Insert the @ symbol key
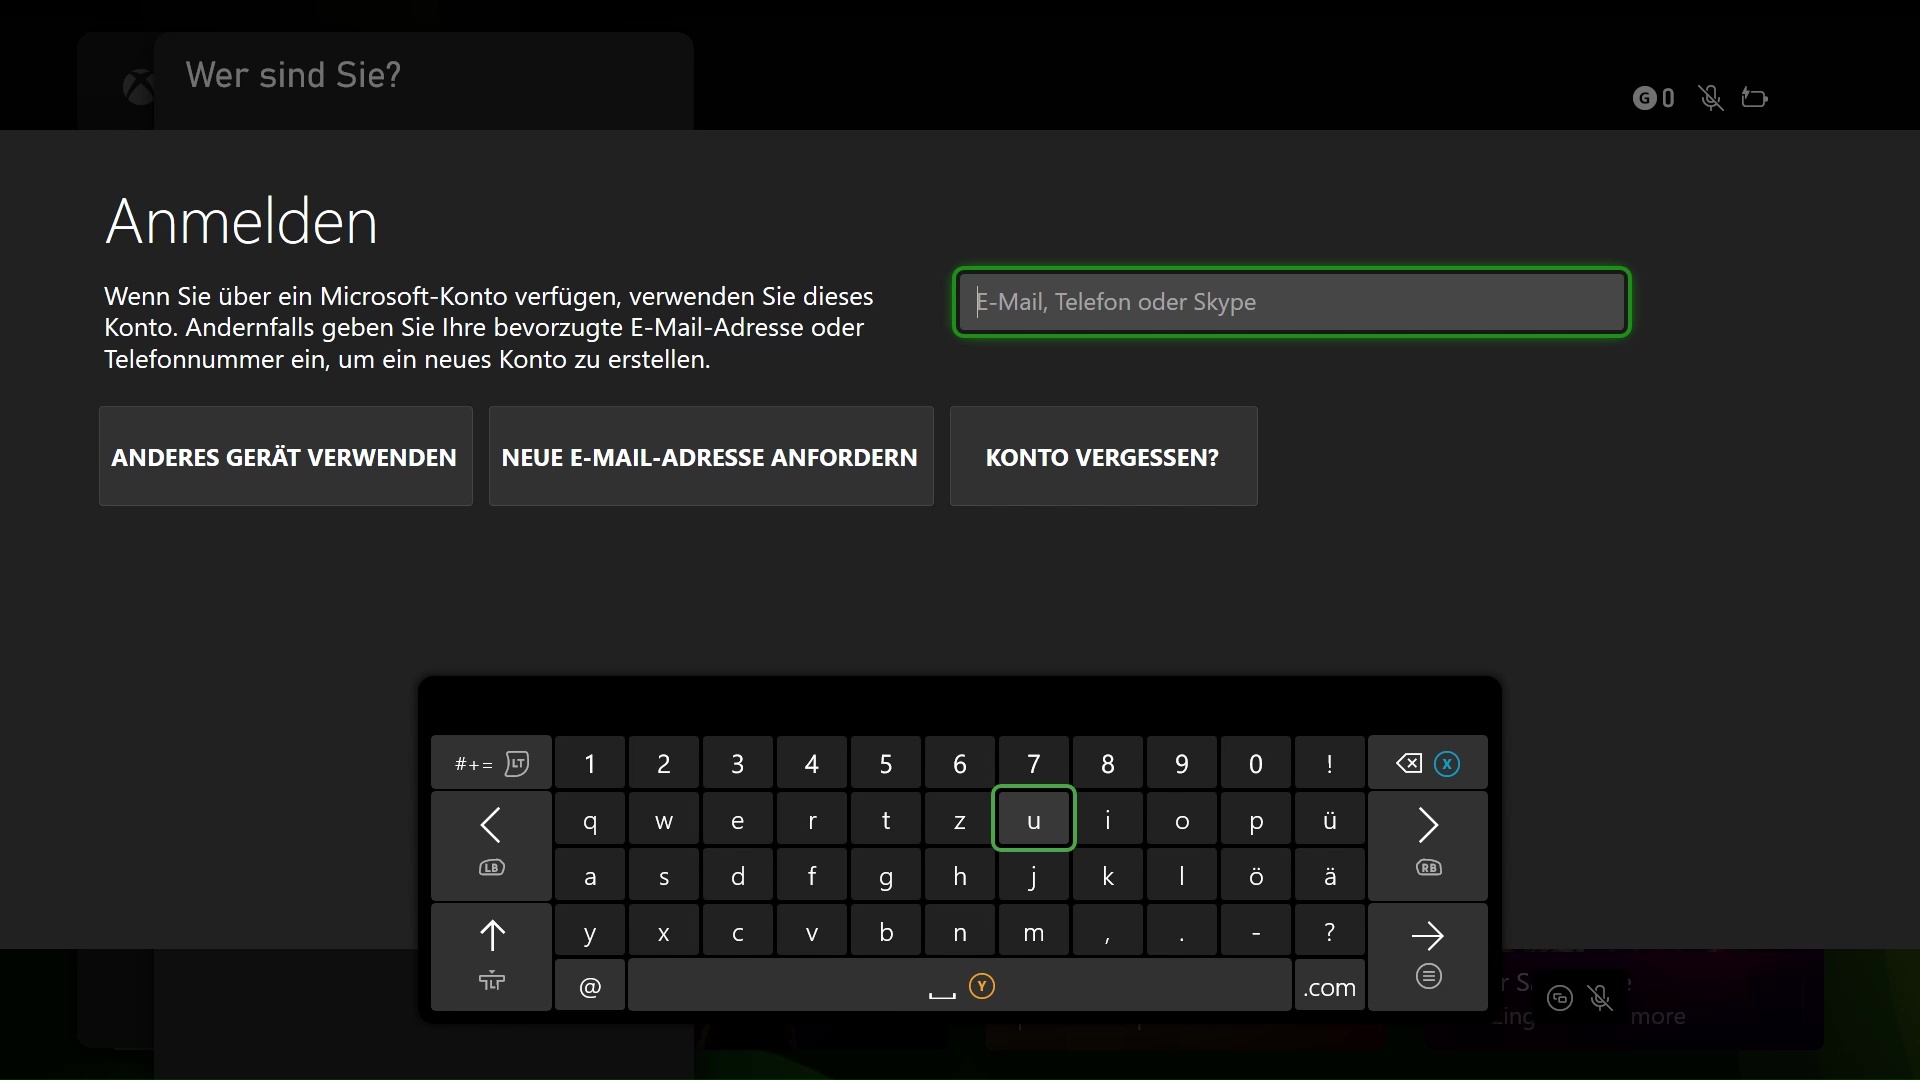Image resolution: width=1920 pixels, height=1080 pixels. pyautogui.click(x=590, y=986)
